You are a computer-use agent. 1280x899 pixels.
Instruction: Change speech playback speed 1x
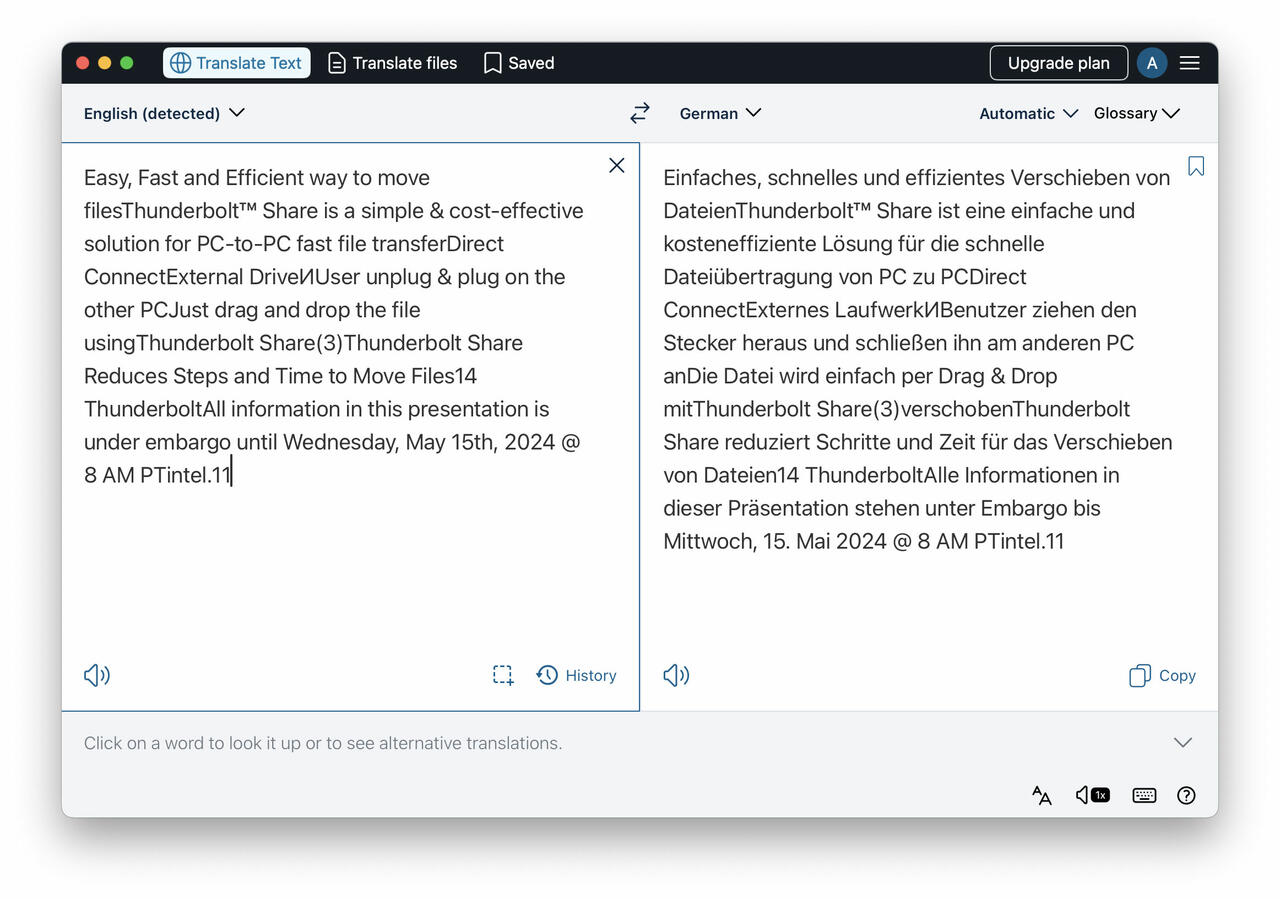click(1092, 795)
